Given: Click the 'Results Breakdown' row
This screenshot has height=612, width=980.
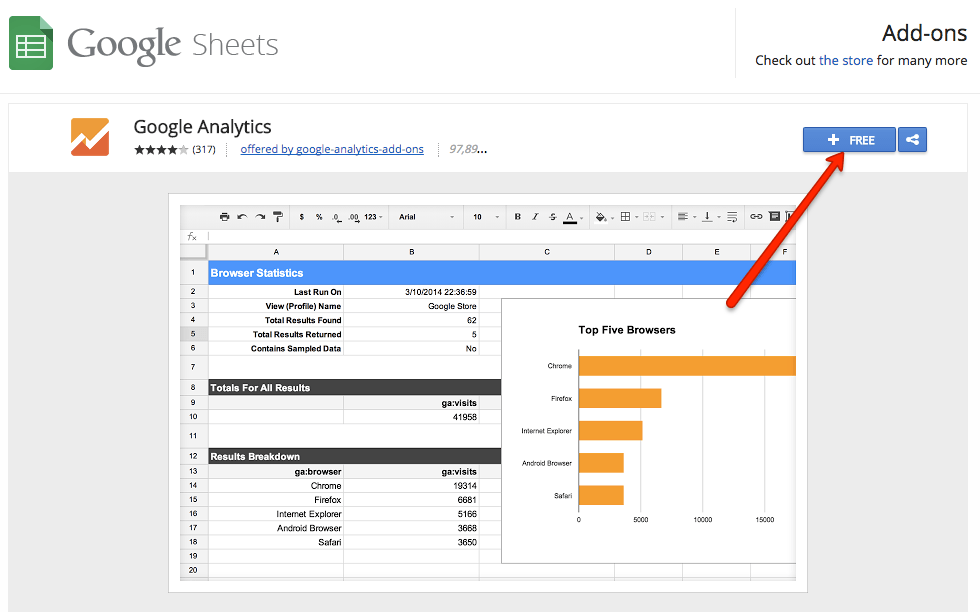Looking at the screenshot, I should 354,456.
